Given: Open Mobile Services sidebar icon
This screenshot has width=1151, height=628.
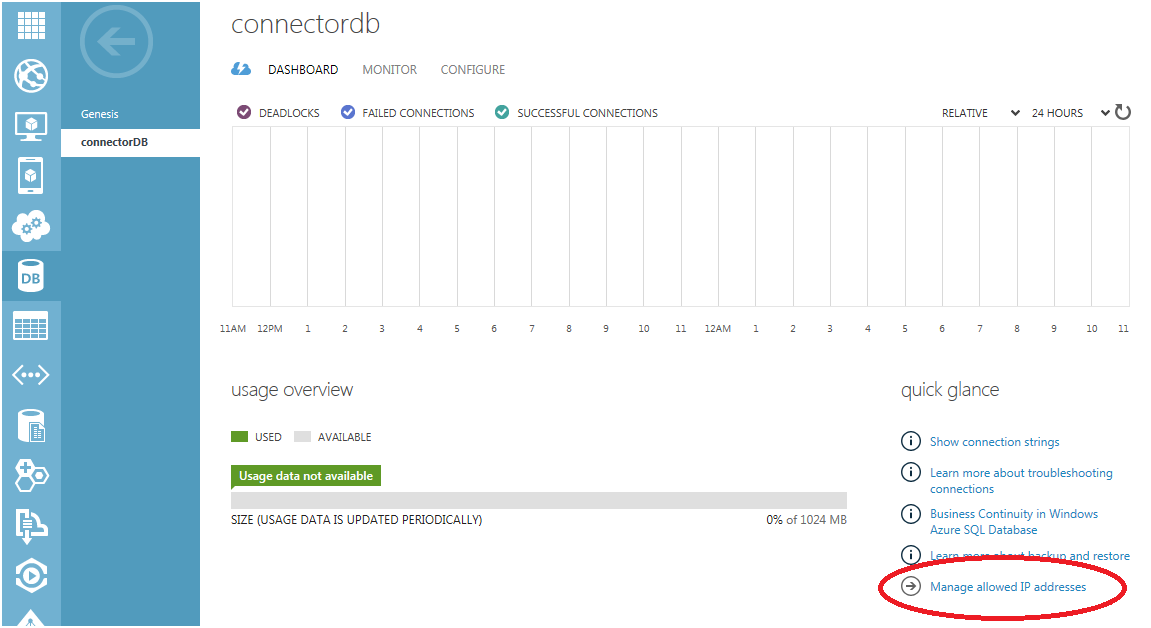Looking at the screenshot, I should pyautogui.click(x=30, y=176).
